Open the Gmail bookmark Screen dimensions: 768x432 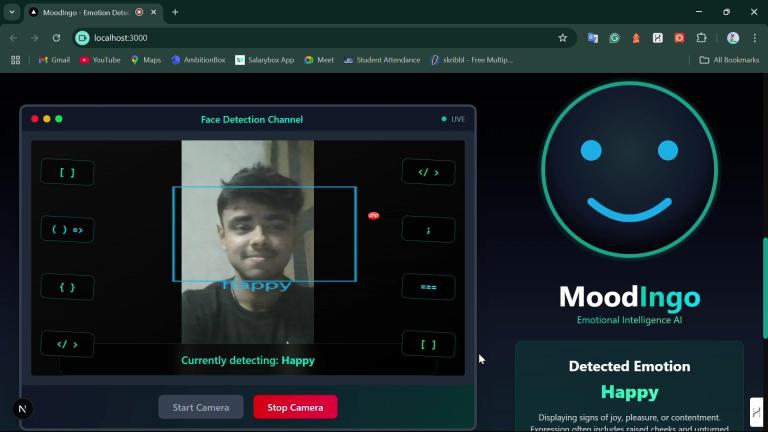pos(54,60)
